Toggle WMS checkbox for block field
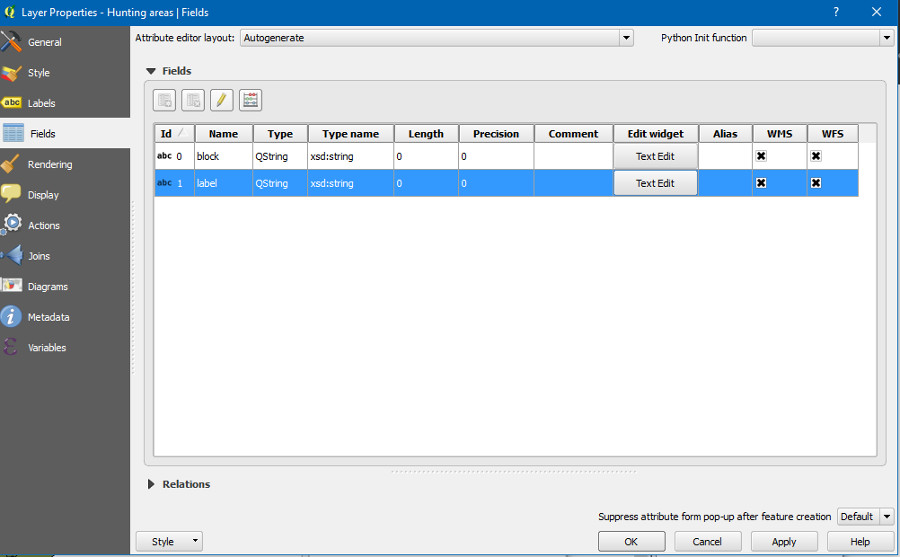Screen dimensions: 900x557 coord(761,156)
